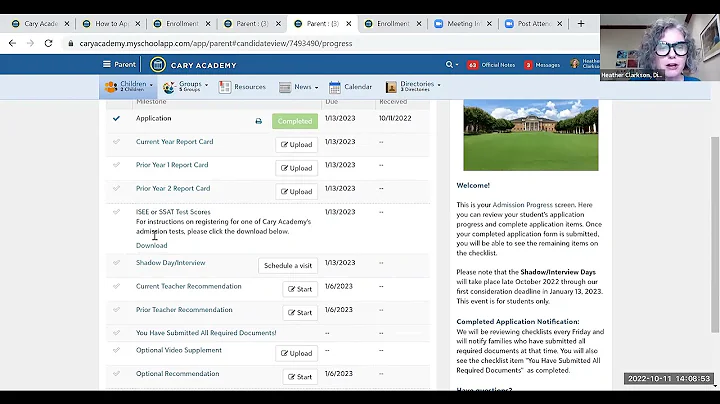Click the checkmark beside Current Teacher Recommendation
The width and height of the screenshot is (720, 404).
(116, 286)
